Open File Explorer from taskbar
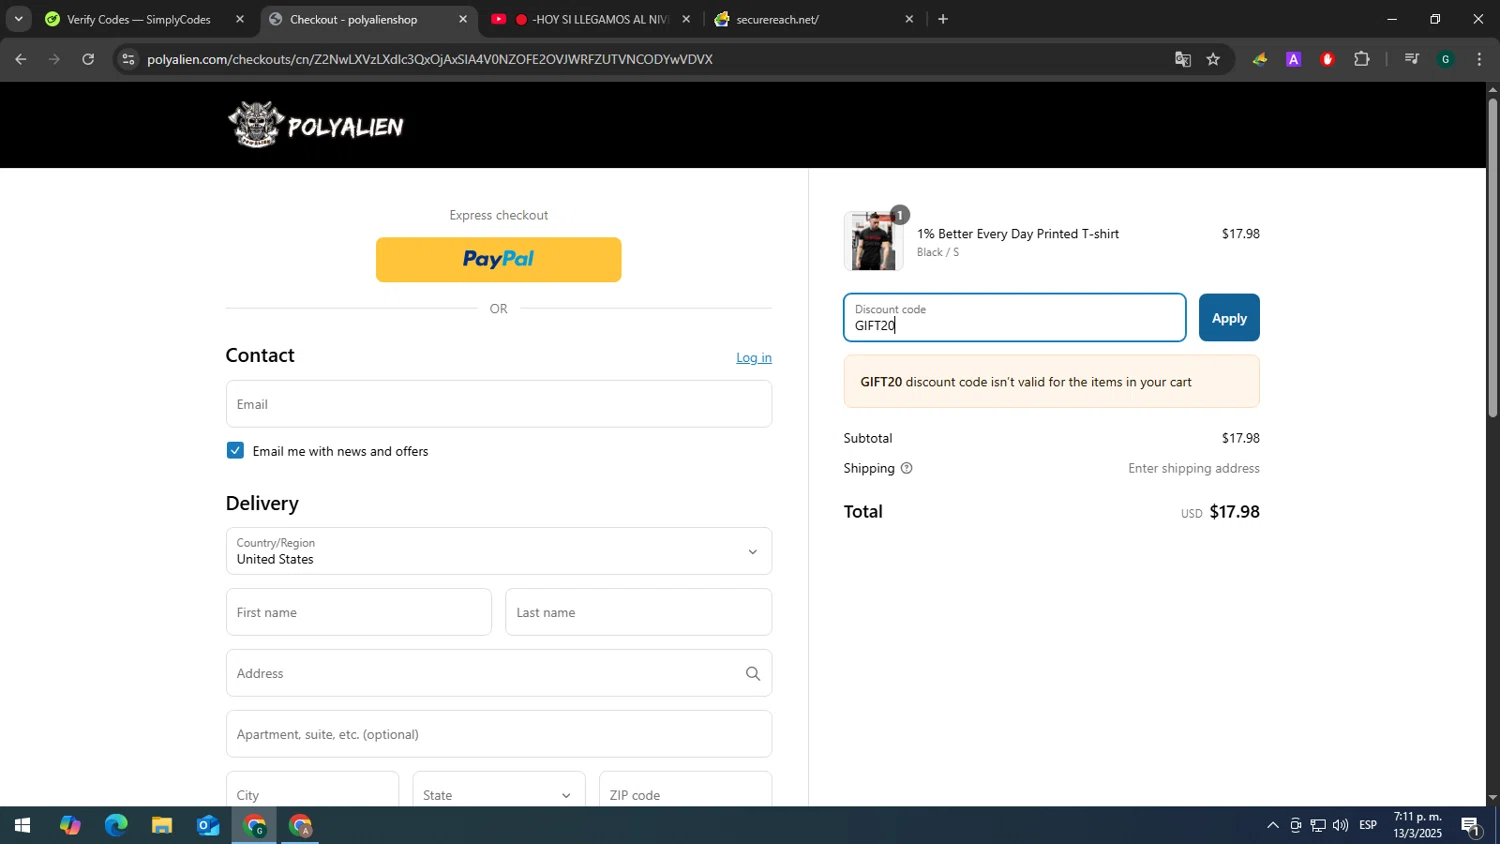The image size is (1500, 844). [162, 826]
